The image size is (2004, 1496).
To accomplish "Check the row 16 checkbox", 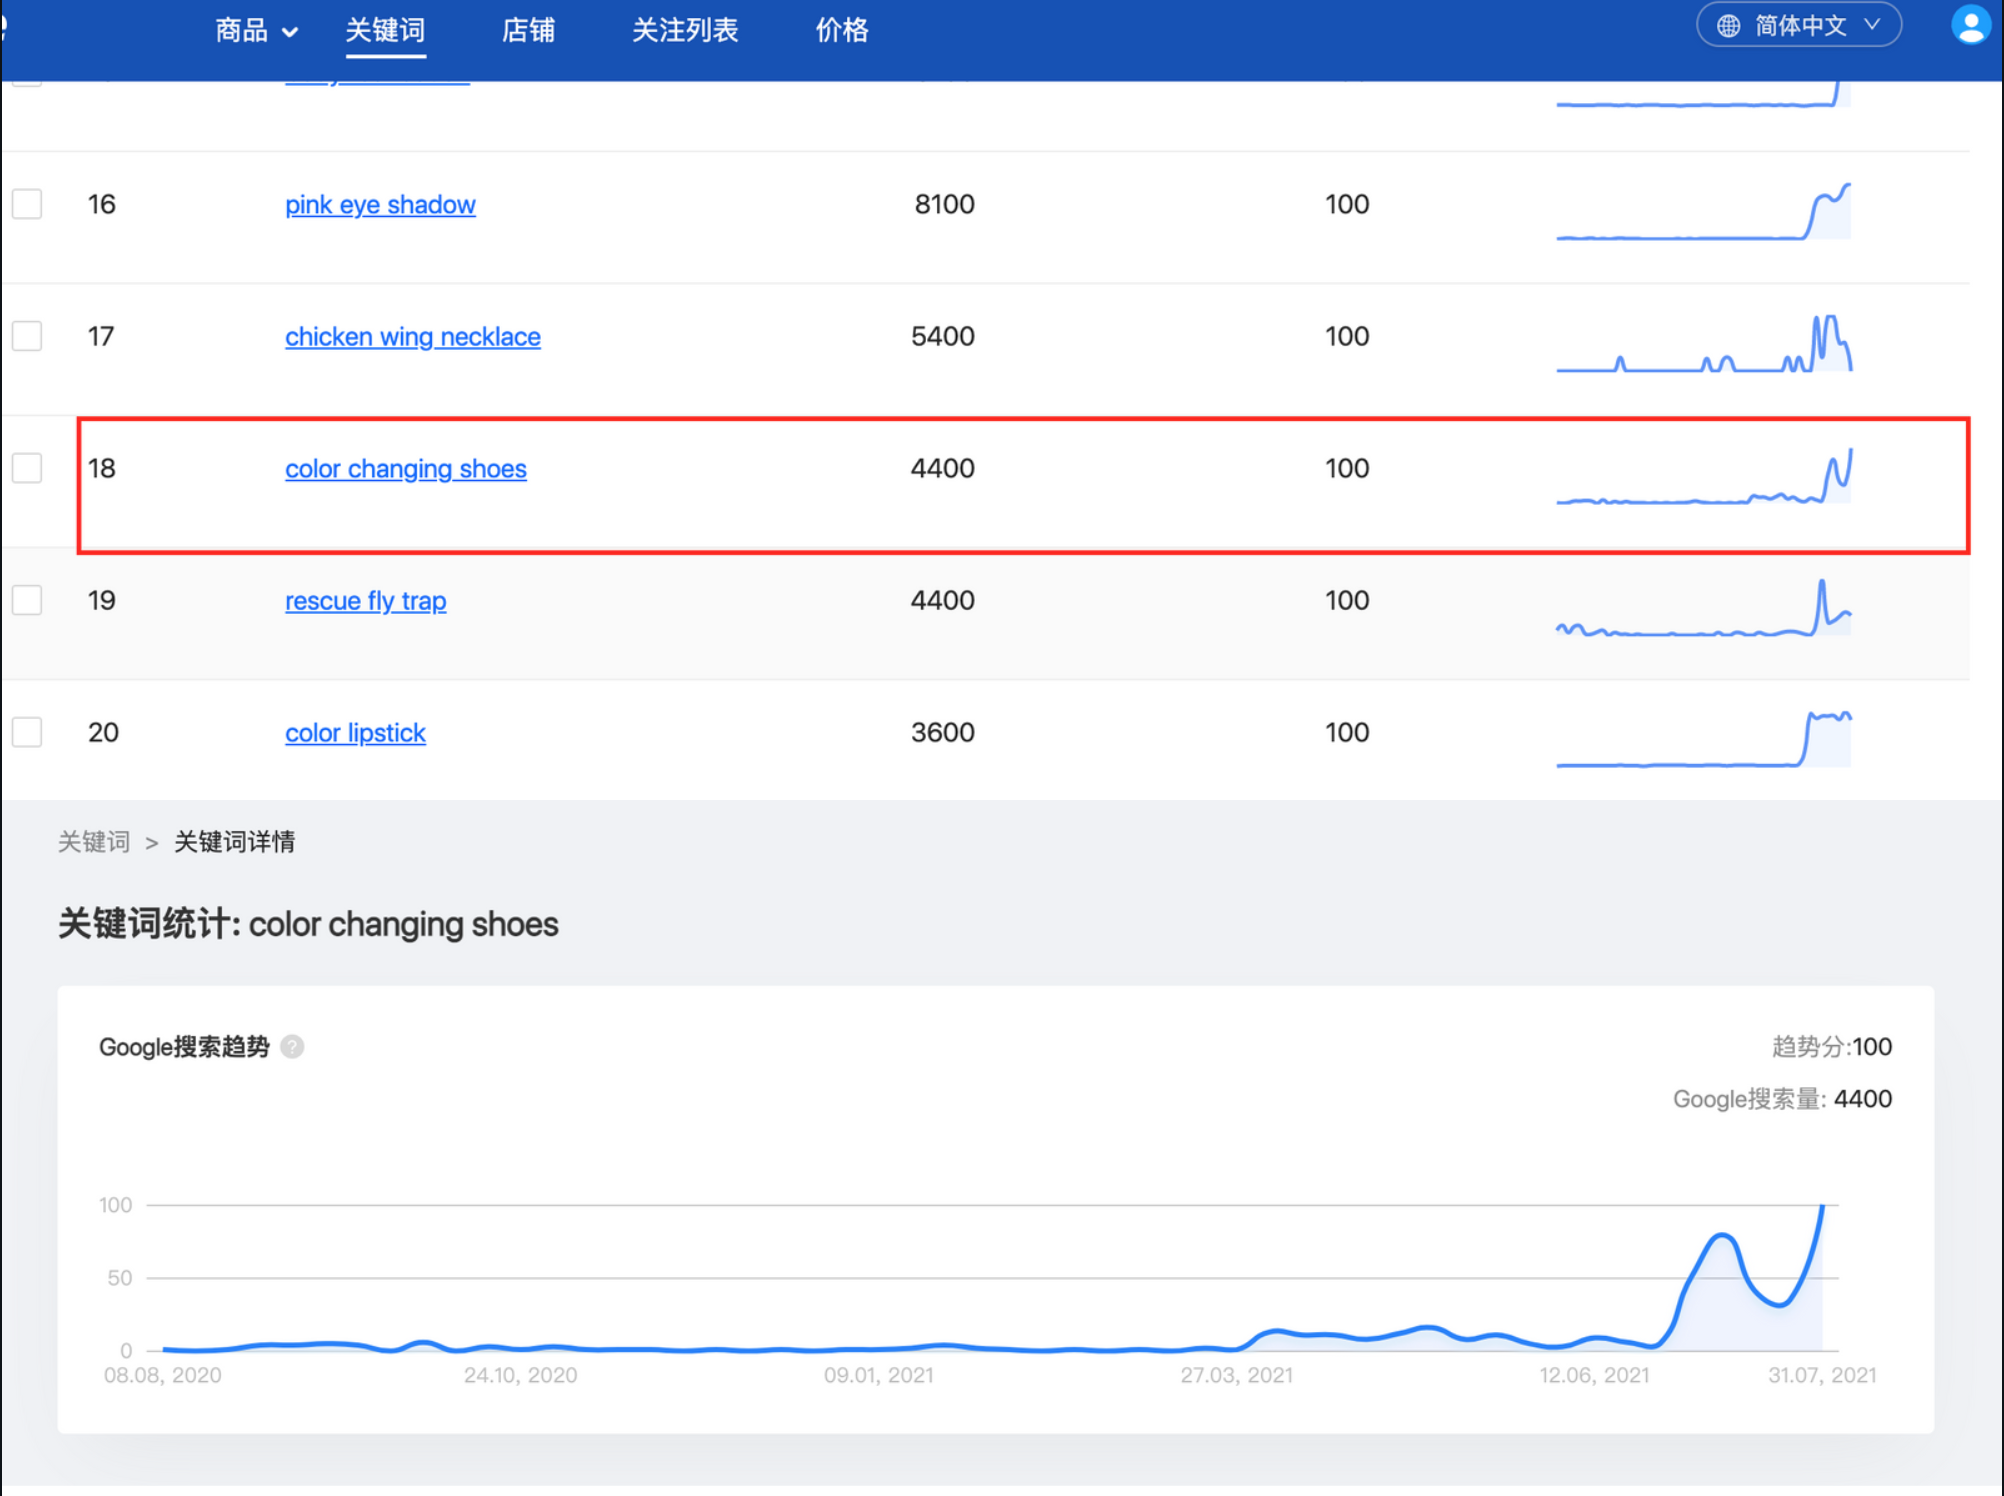I will pyautogui.click(x=27, y=204).
